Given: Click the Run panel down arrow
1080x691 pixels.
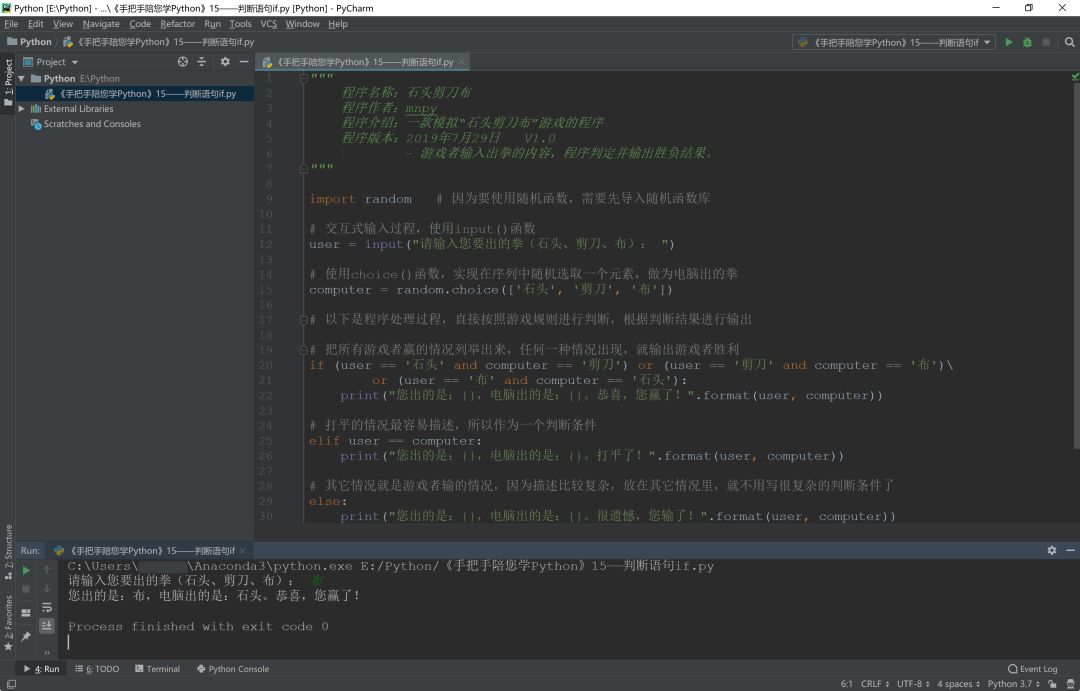Looking at the screenshot, I should point(47,588).
